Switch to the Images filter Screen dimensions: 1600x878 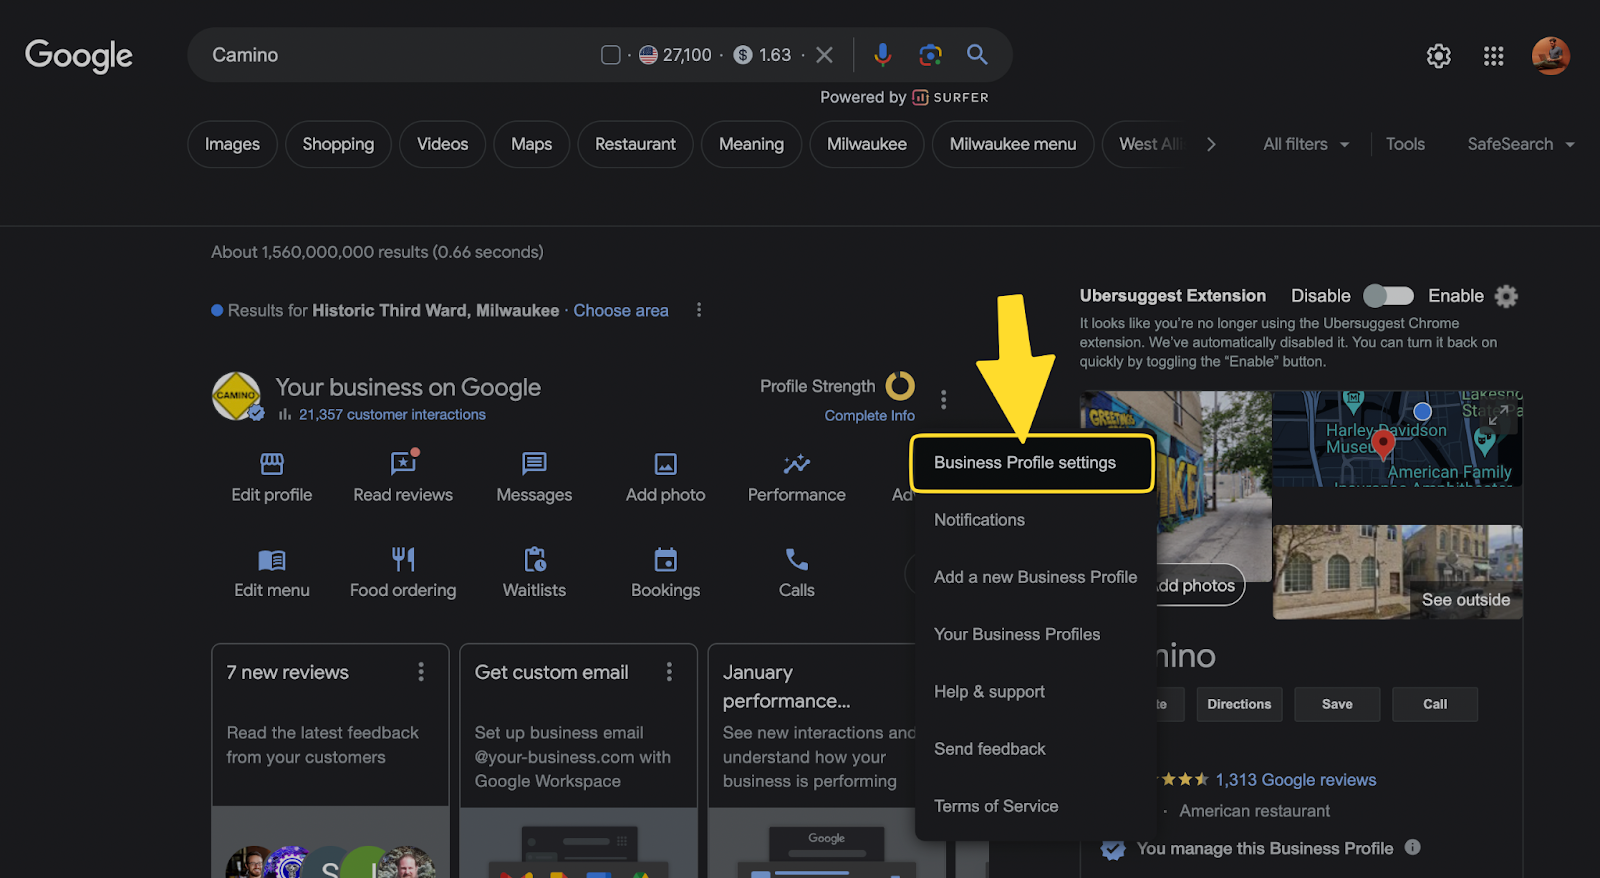pos(232,144)
